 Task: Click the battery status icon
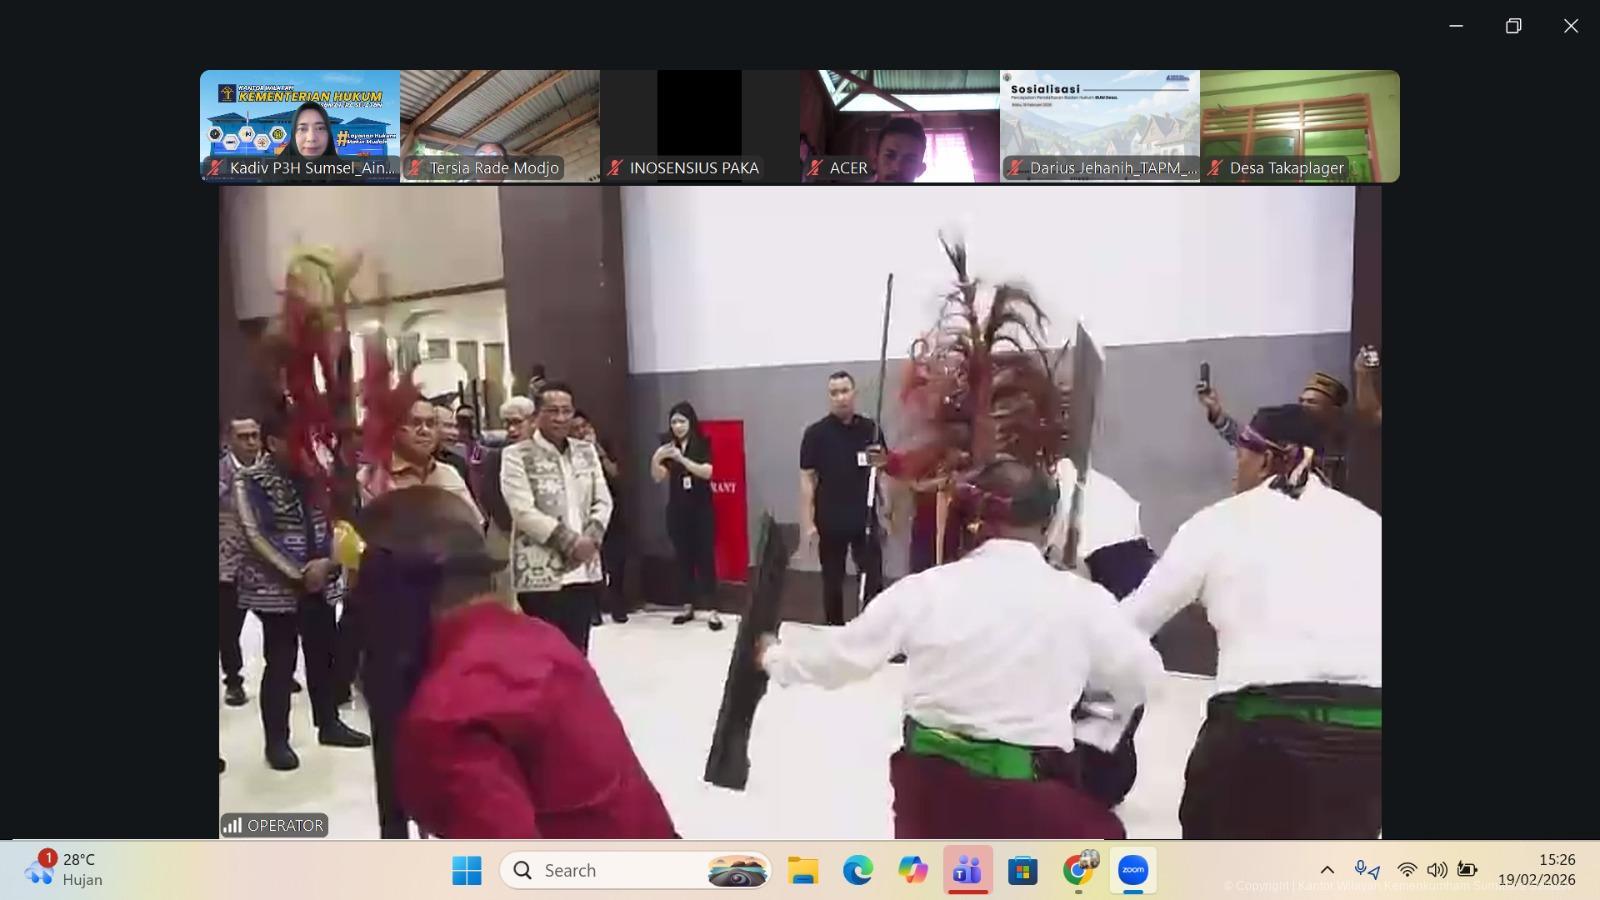tap(1467, 870)
